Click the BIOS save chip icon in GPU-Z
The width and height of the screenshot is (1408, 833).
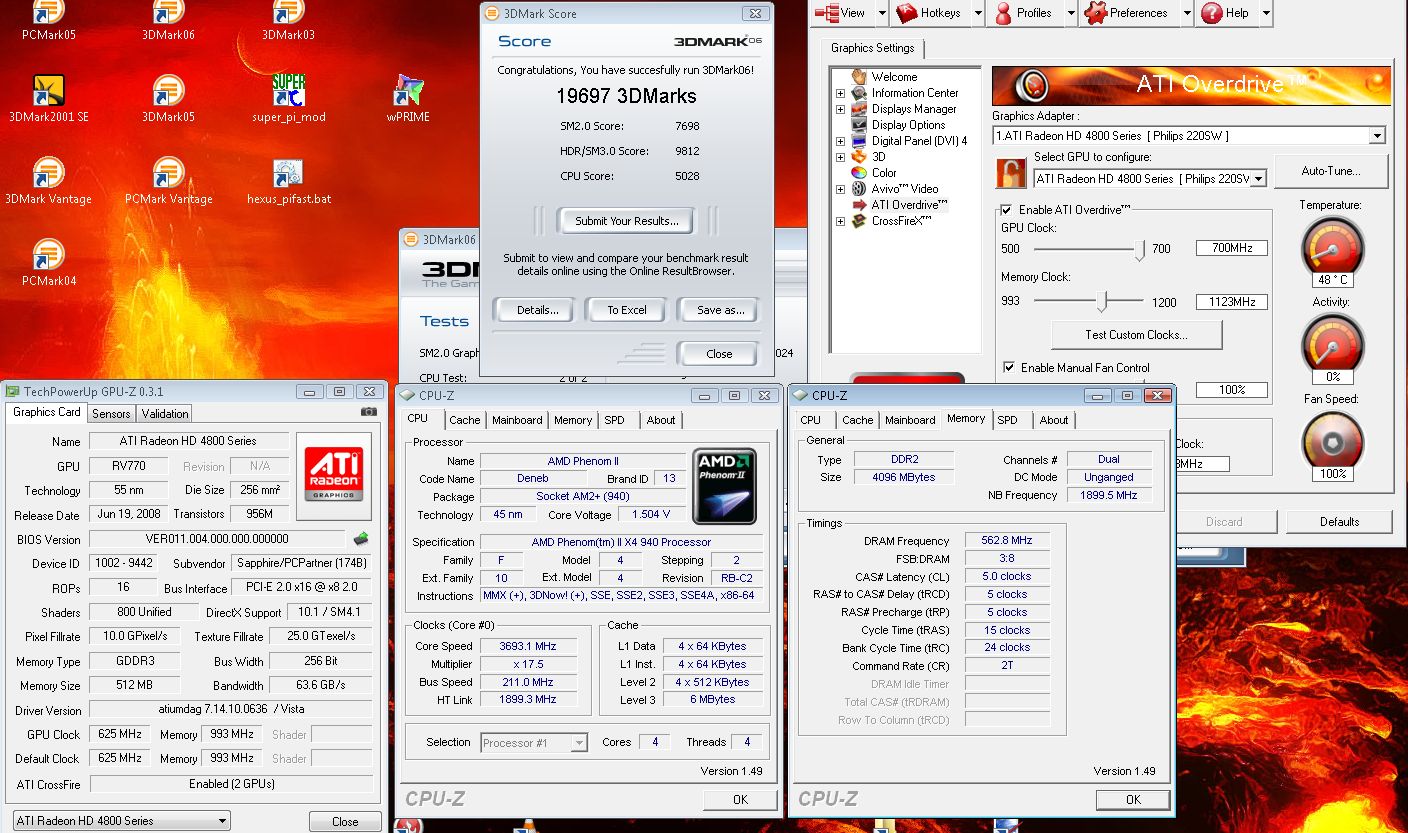pos(361,538)
